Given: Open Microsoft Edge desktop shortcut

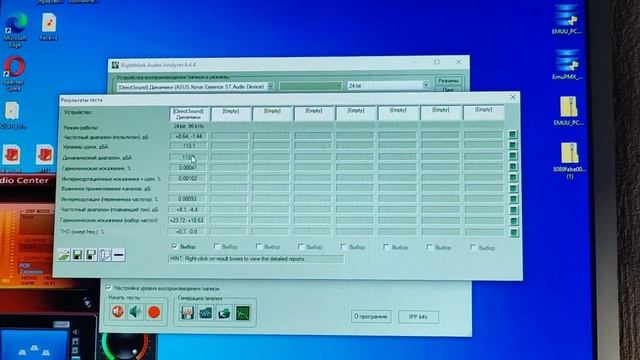Looking at the screenshot, I should pyautogui.click(x=16, y=29).
